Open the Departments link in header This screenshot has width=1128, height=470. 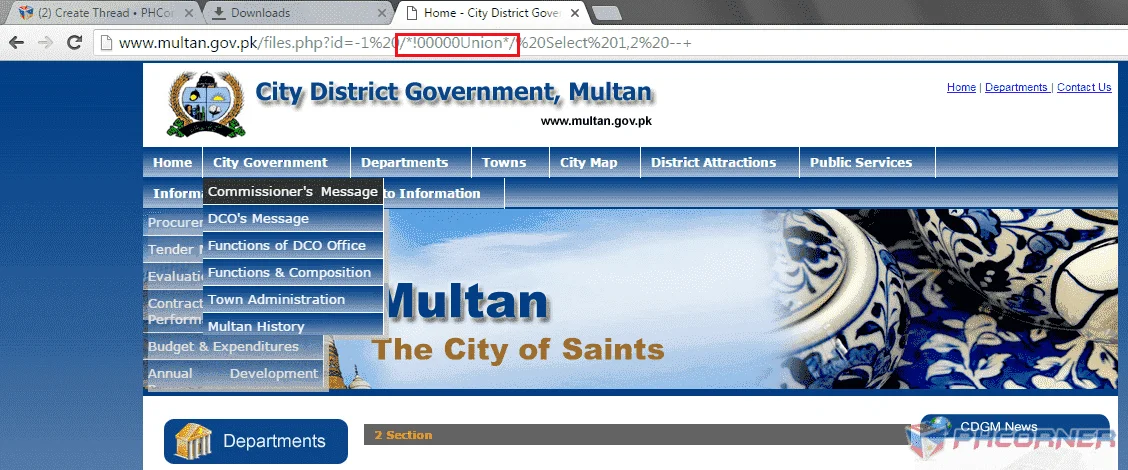pos(1016,87)
